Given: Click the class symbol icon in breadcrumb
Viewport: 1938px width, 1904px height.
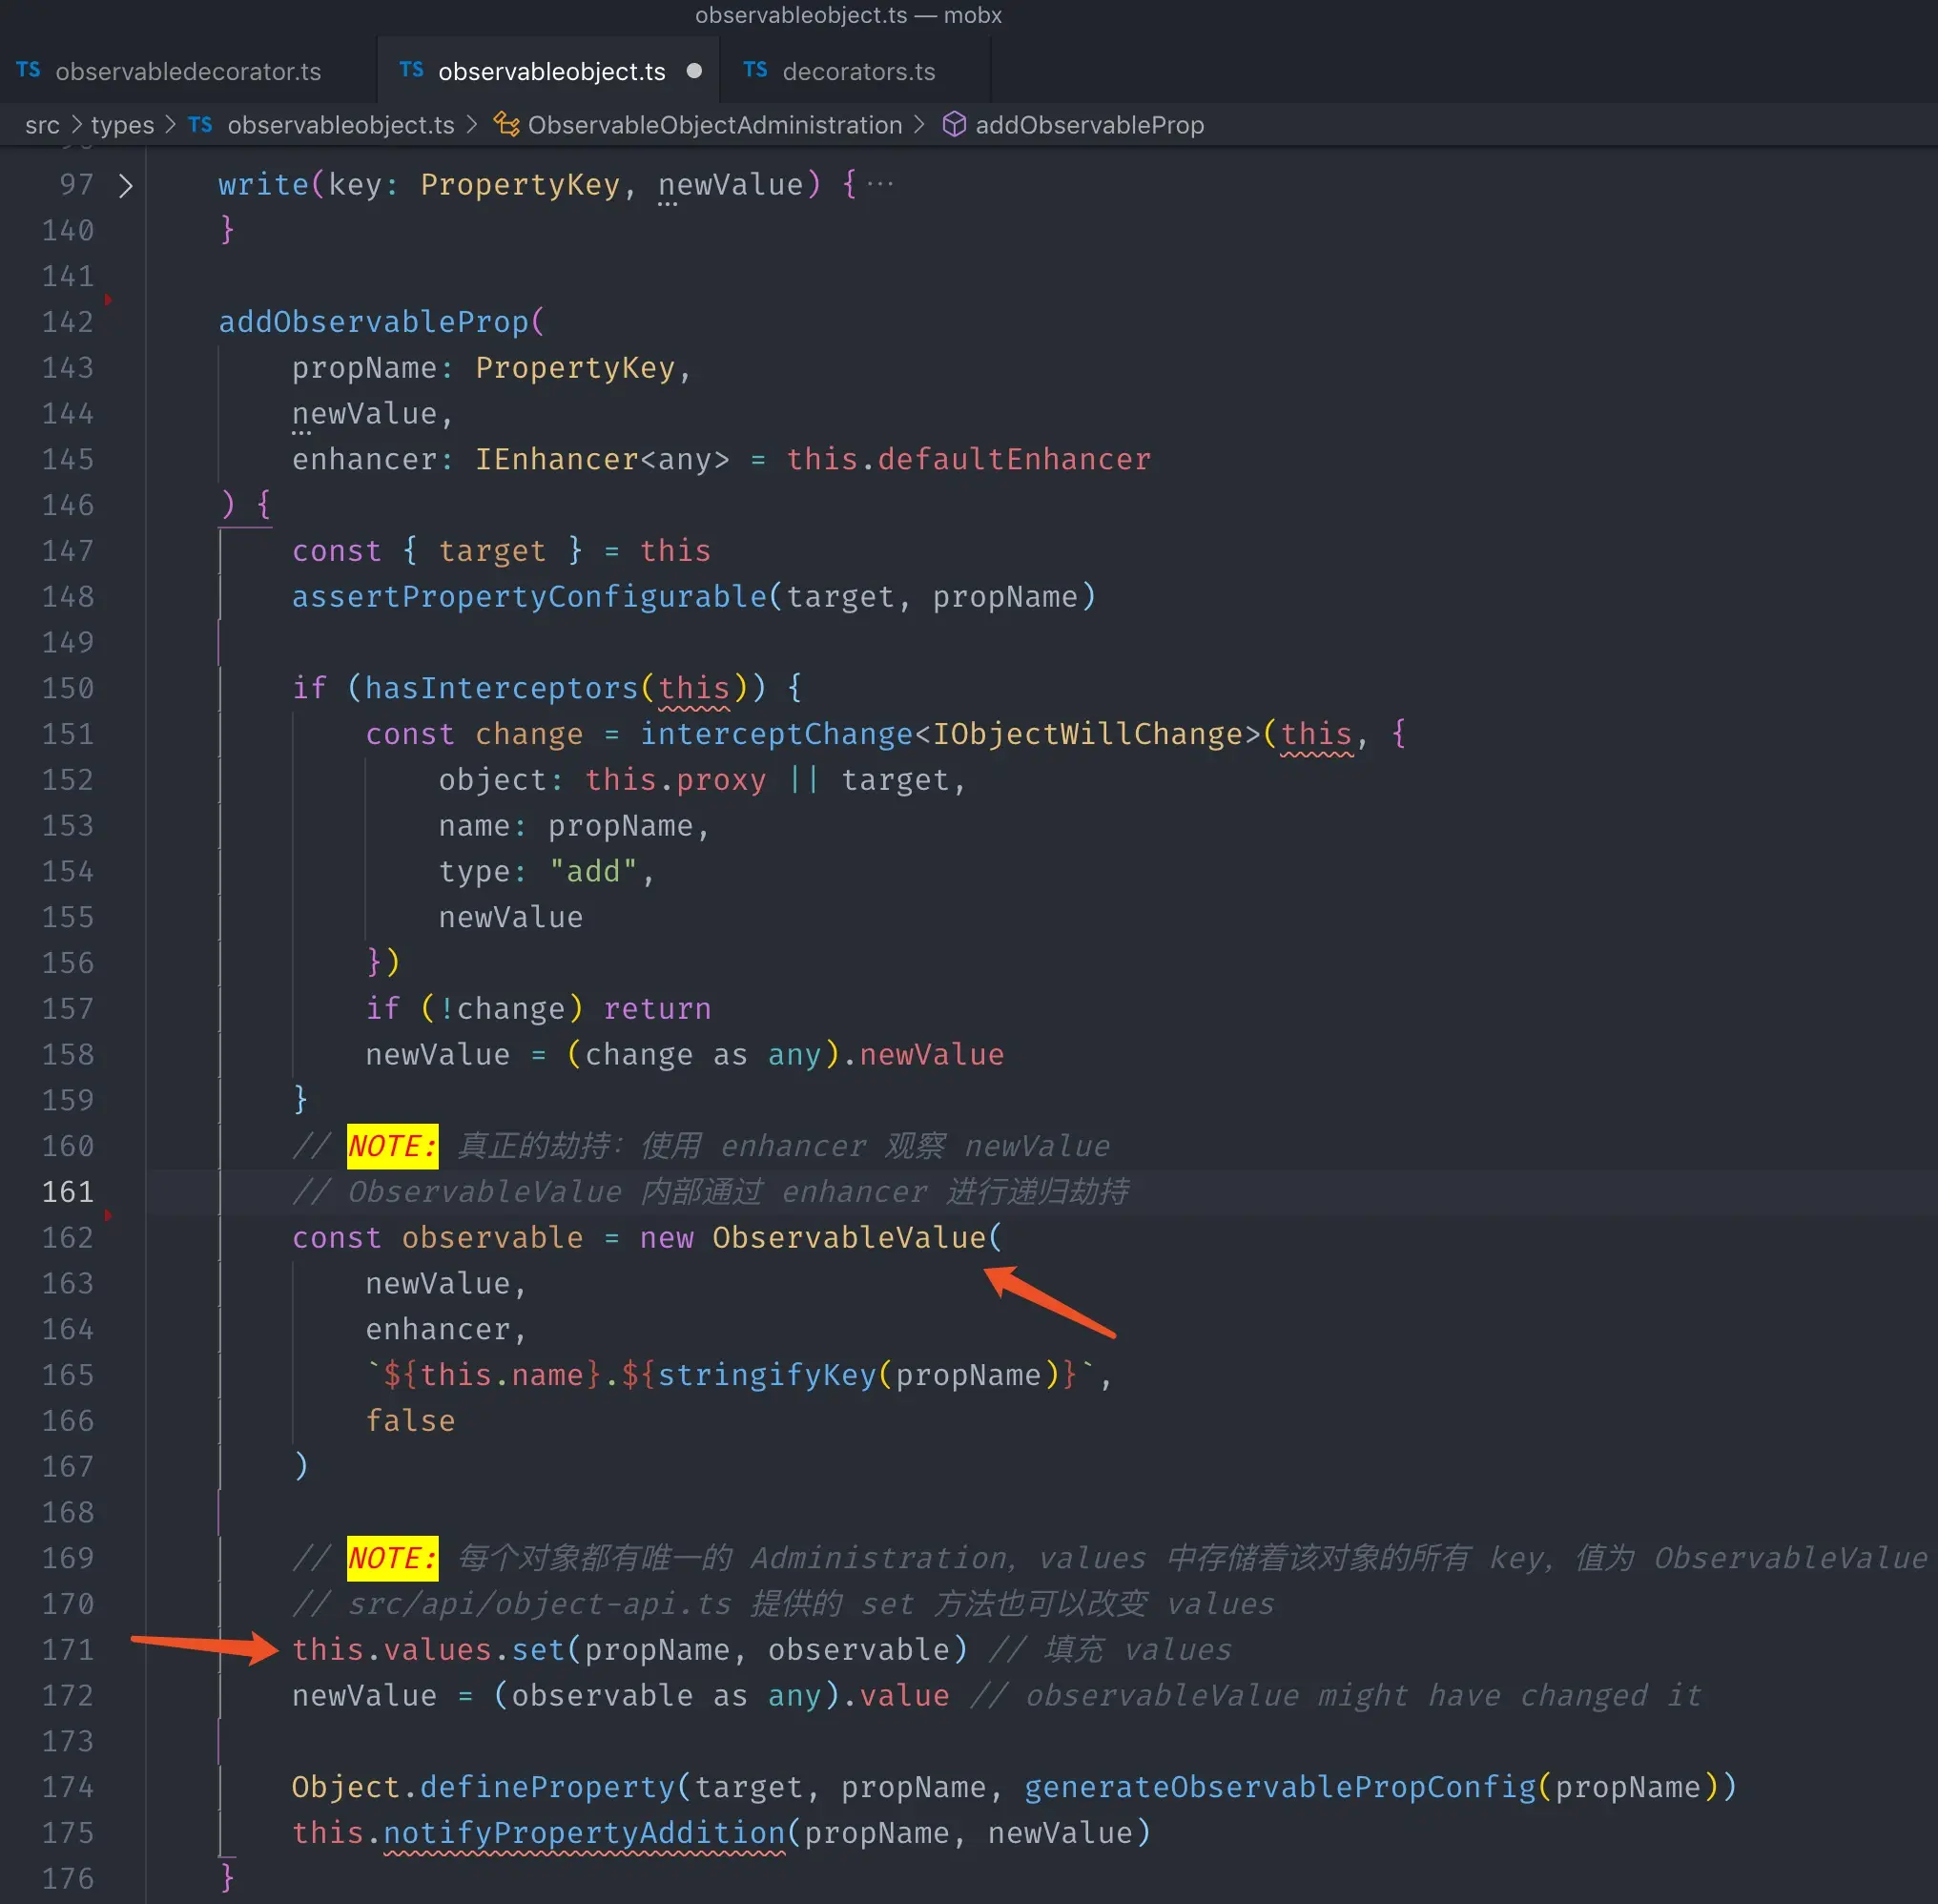Looking at the screenshot, I should tap(507, 125).
